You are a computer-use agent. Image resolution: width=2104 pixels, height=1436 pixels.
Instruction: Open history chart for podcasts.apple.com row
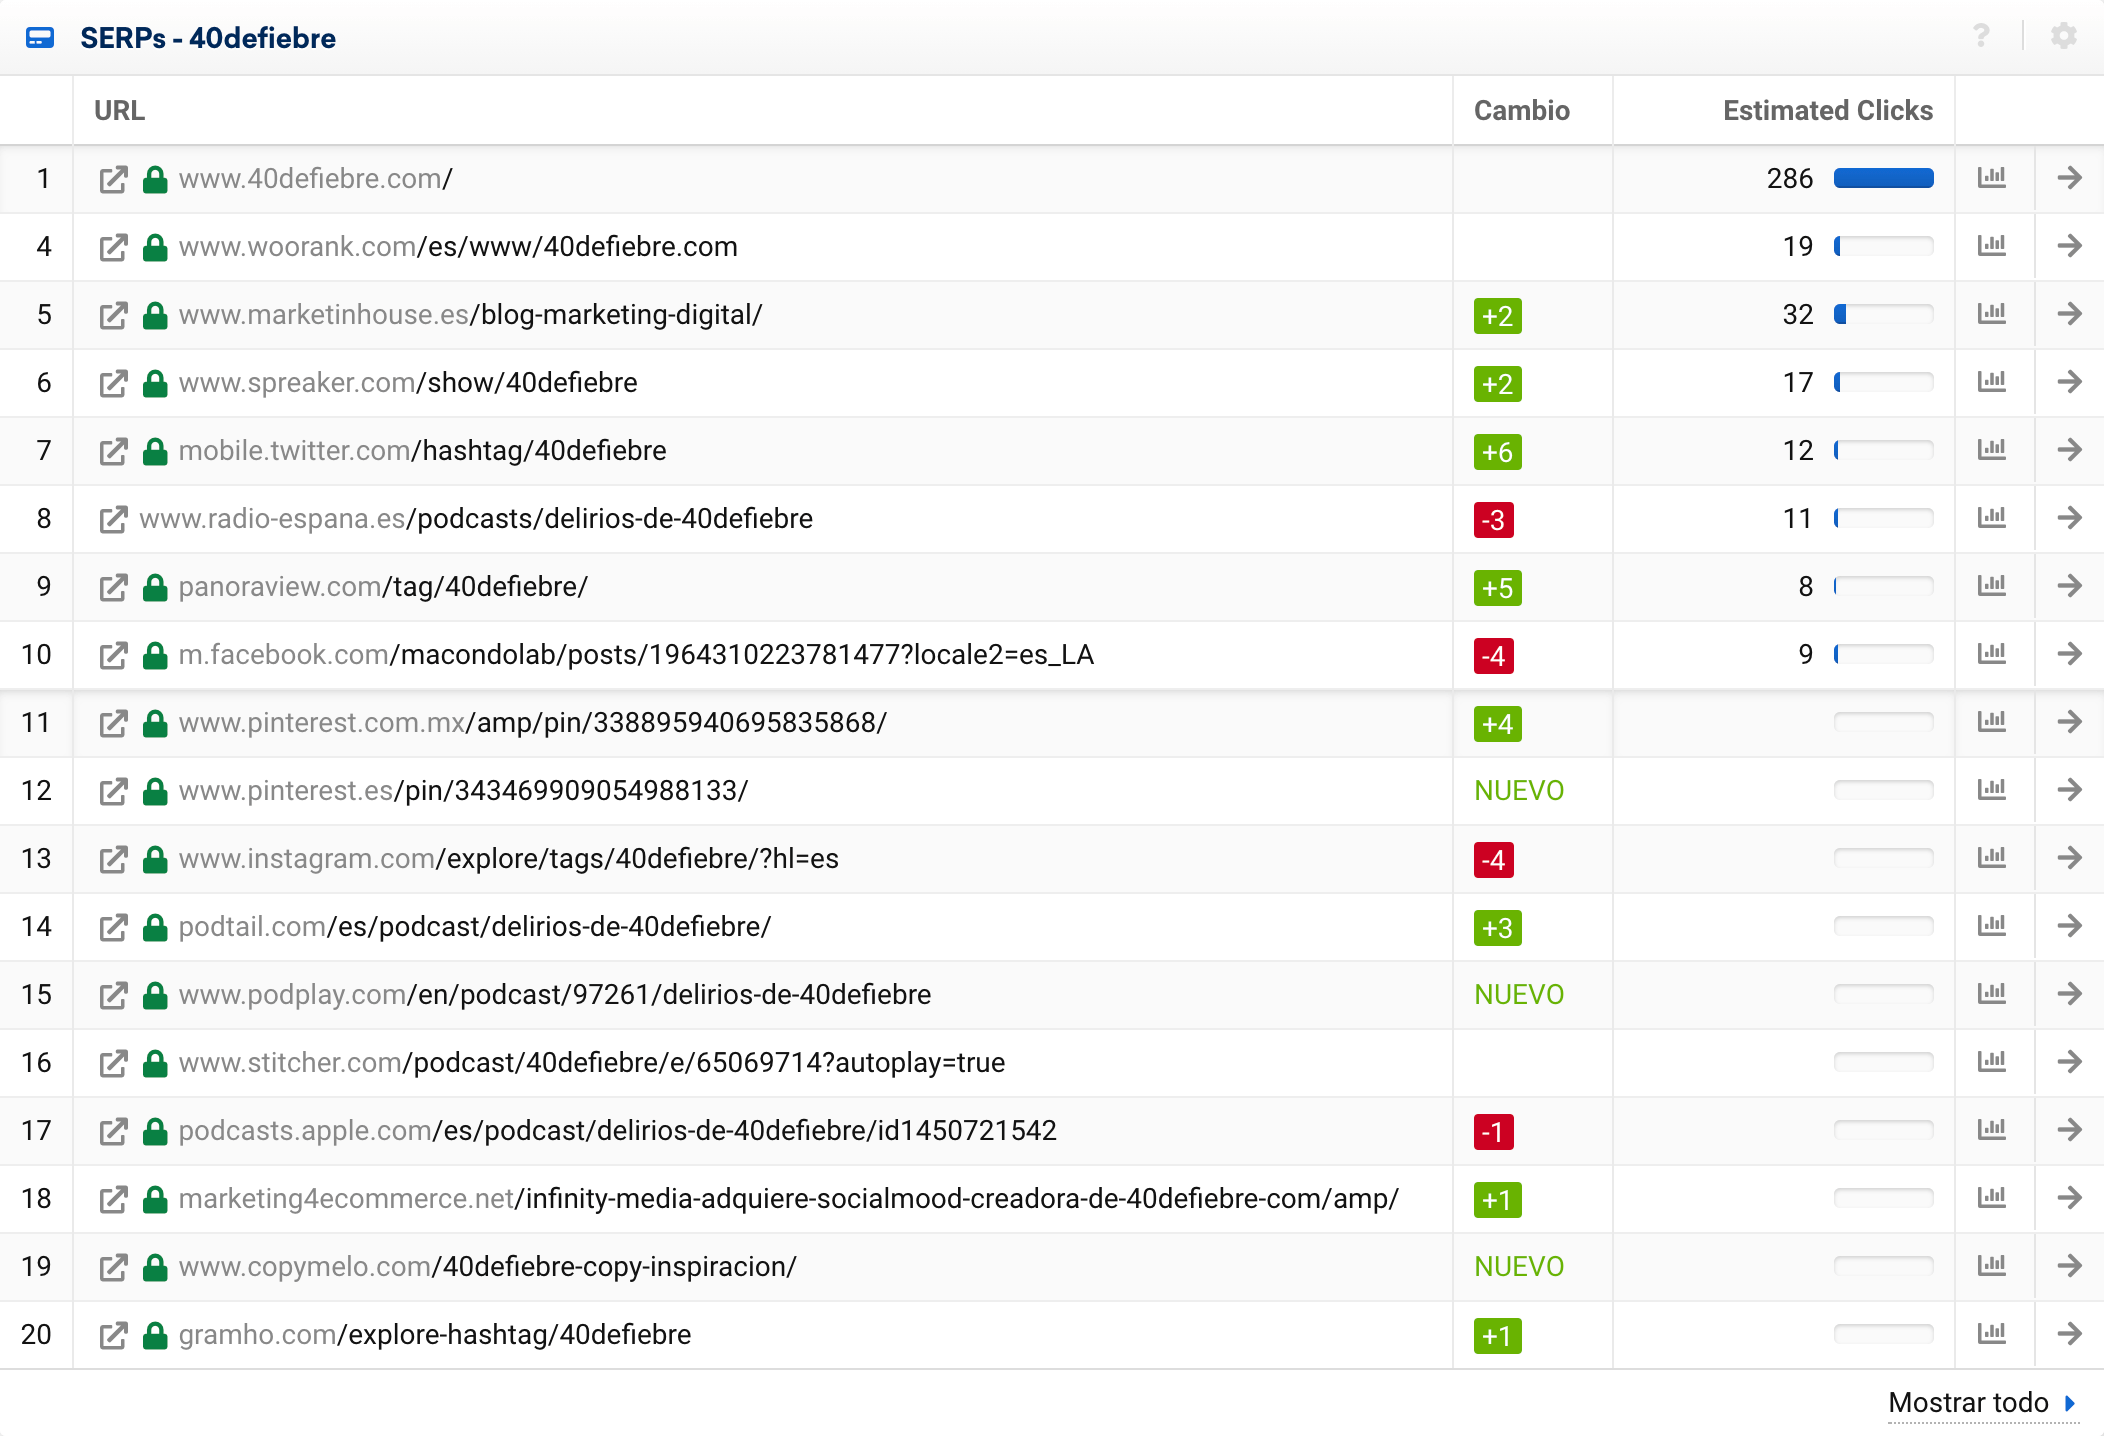point(1991,1130)
